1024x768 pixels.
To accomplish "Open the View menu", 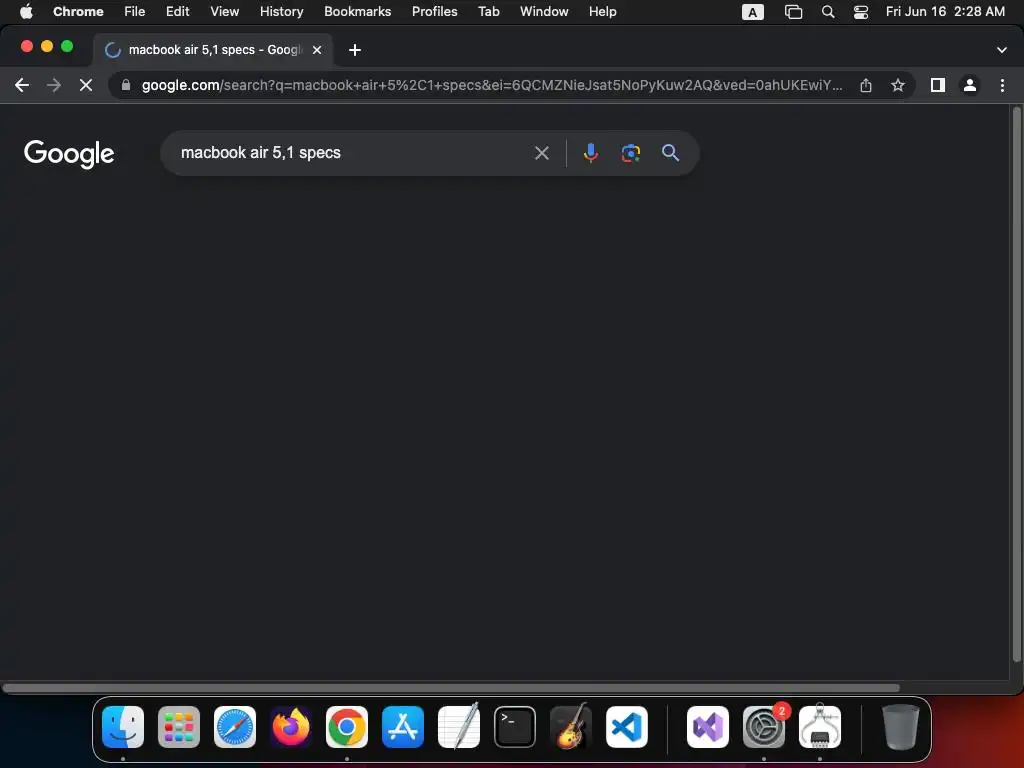I will pos(224,12).
